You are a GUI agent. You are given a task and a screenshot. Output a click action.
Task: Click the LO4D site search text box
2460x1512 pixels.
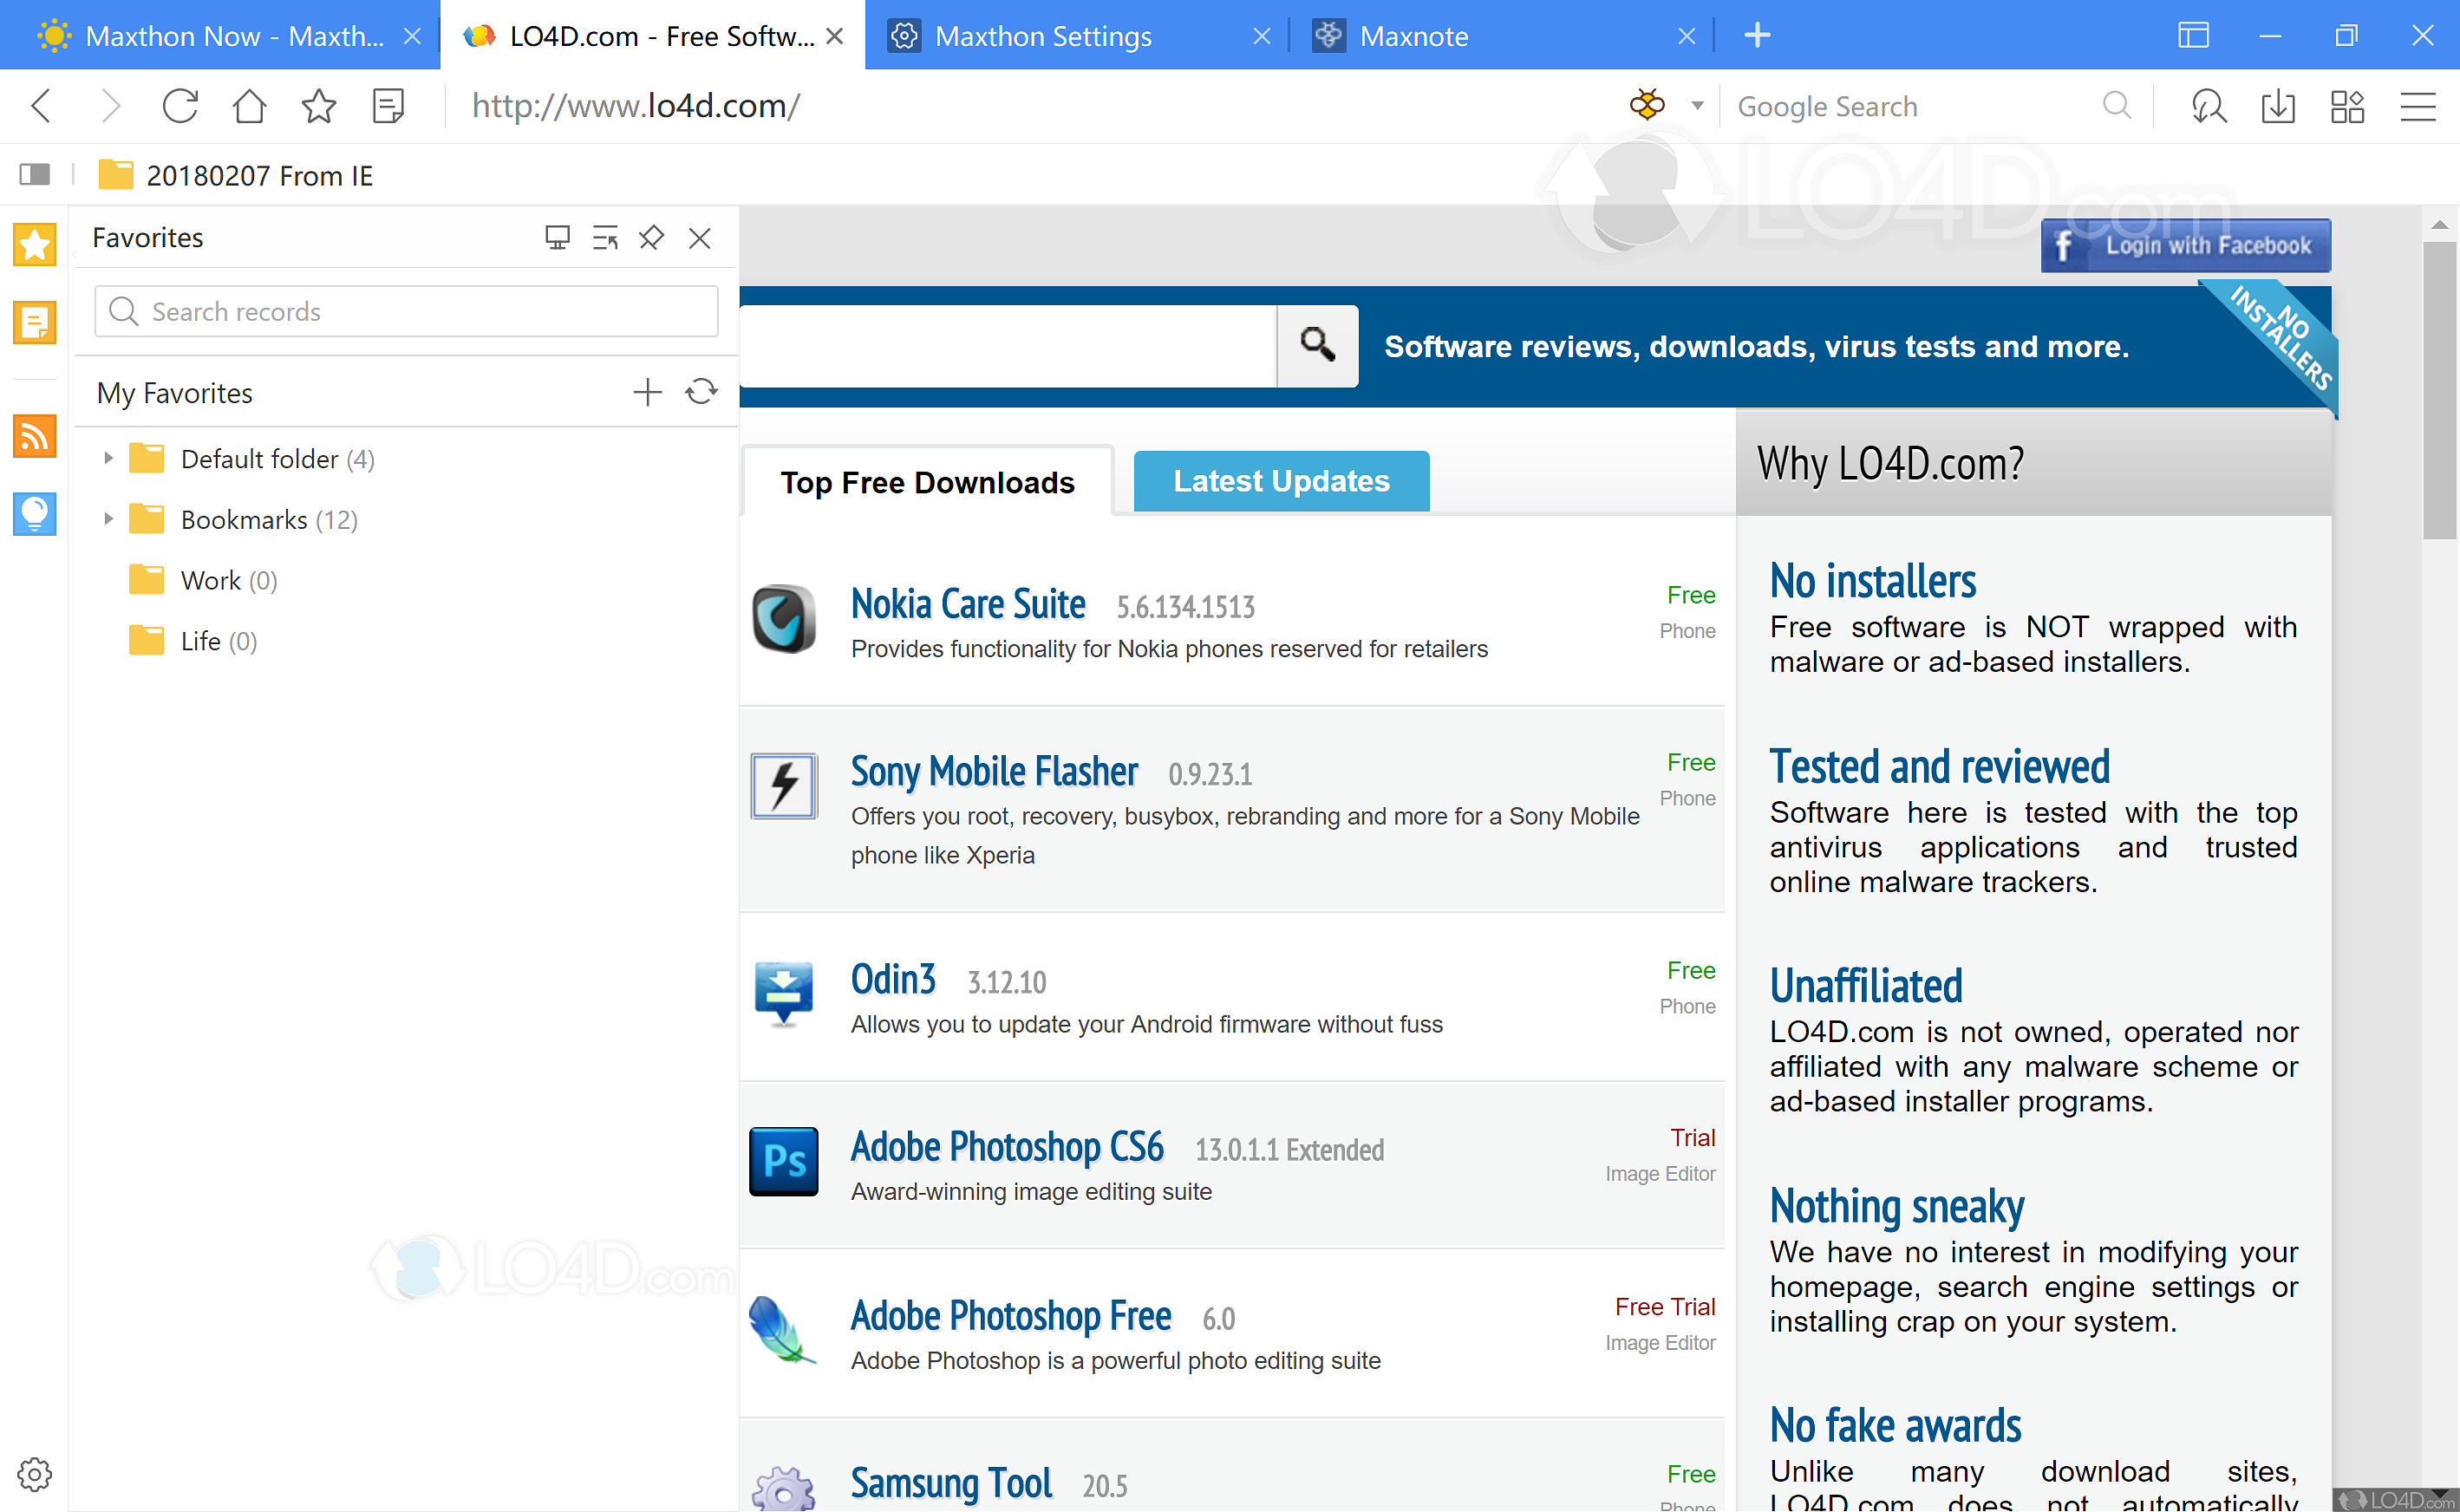tap(1008, 345)
